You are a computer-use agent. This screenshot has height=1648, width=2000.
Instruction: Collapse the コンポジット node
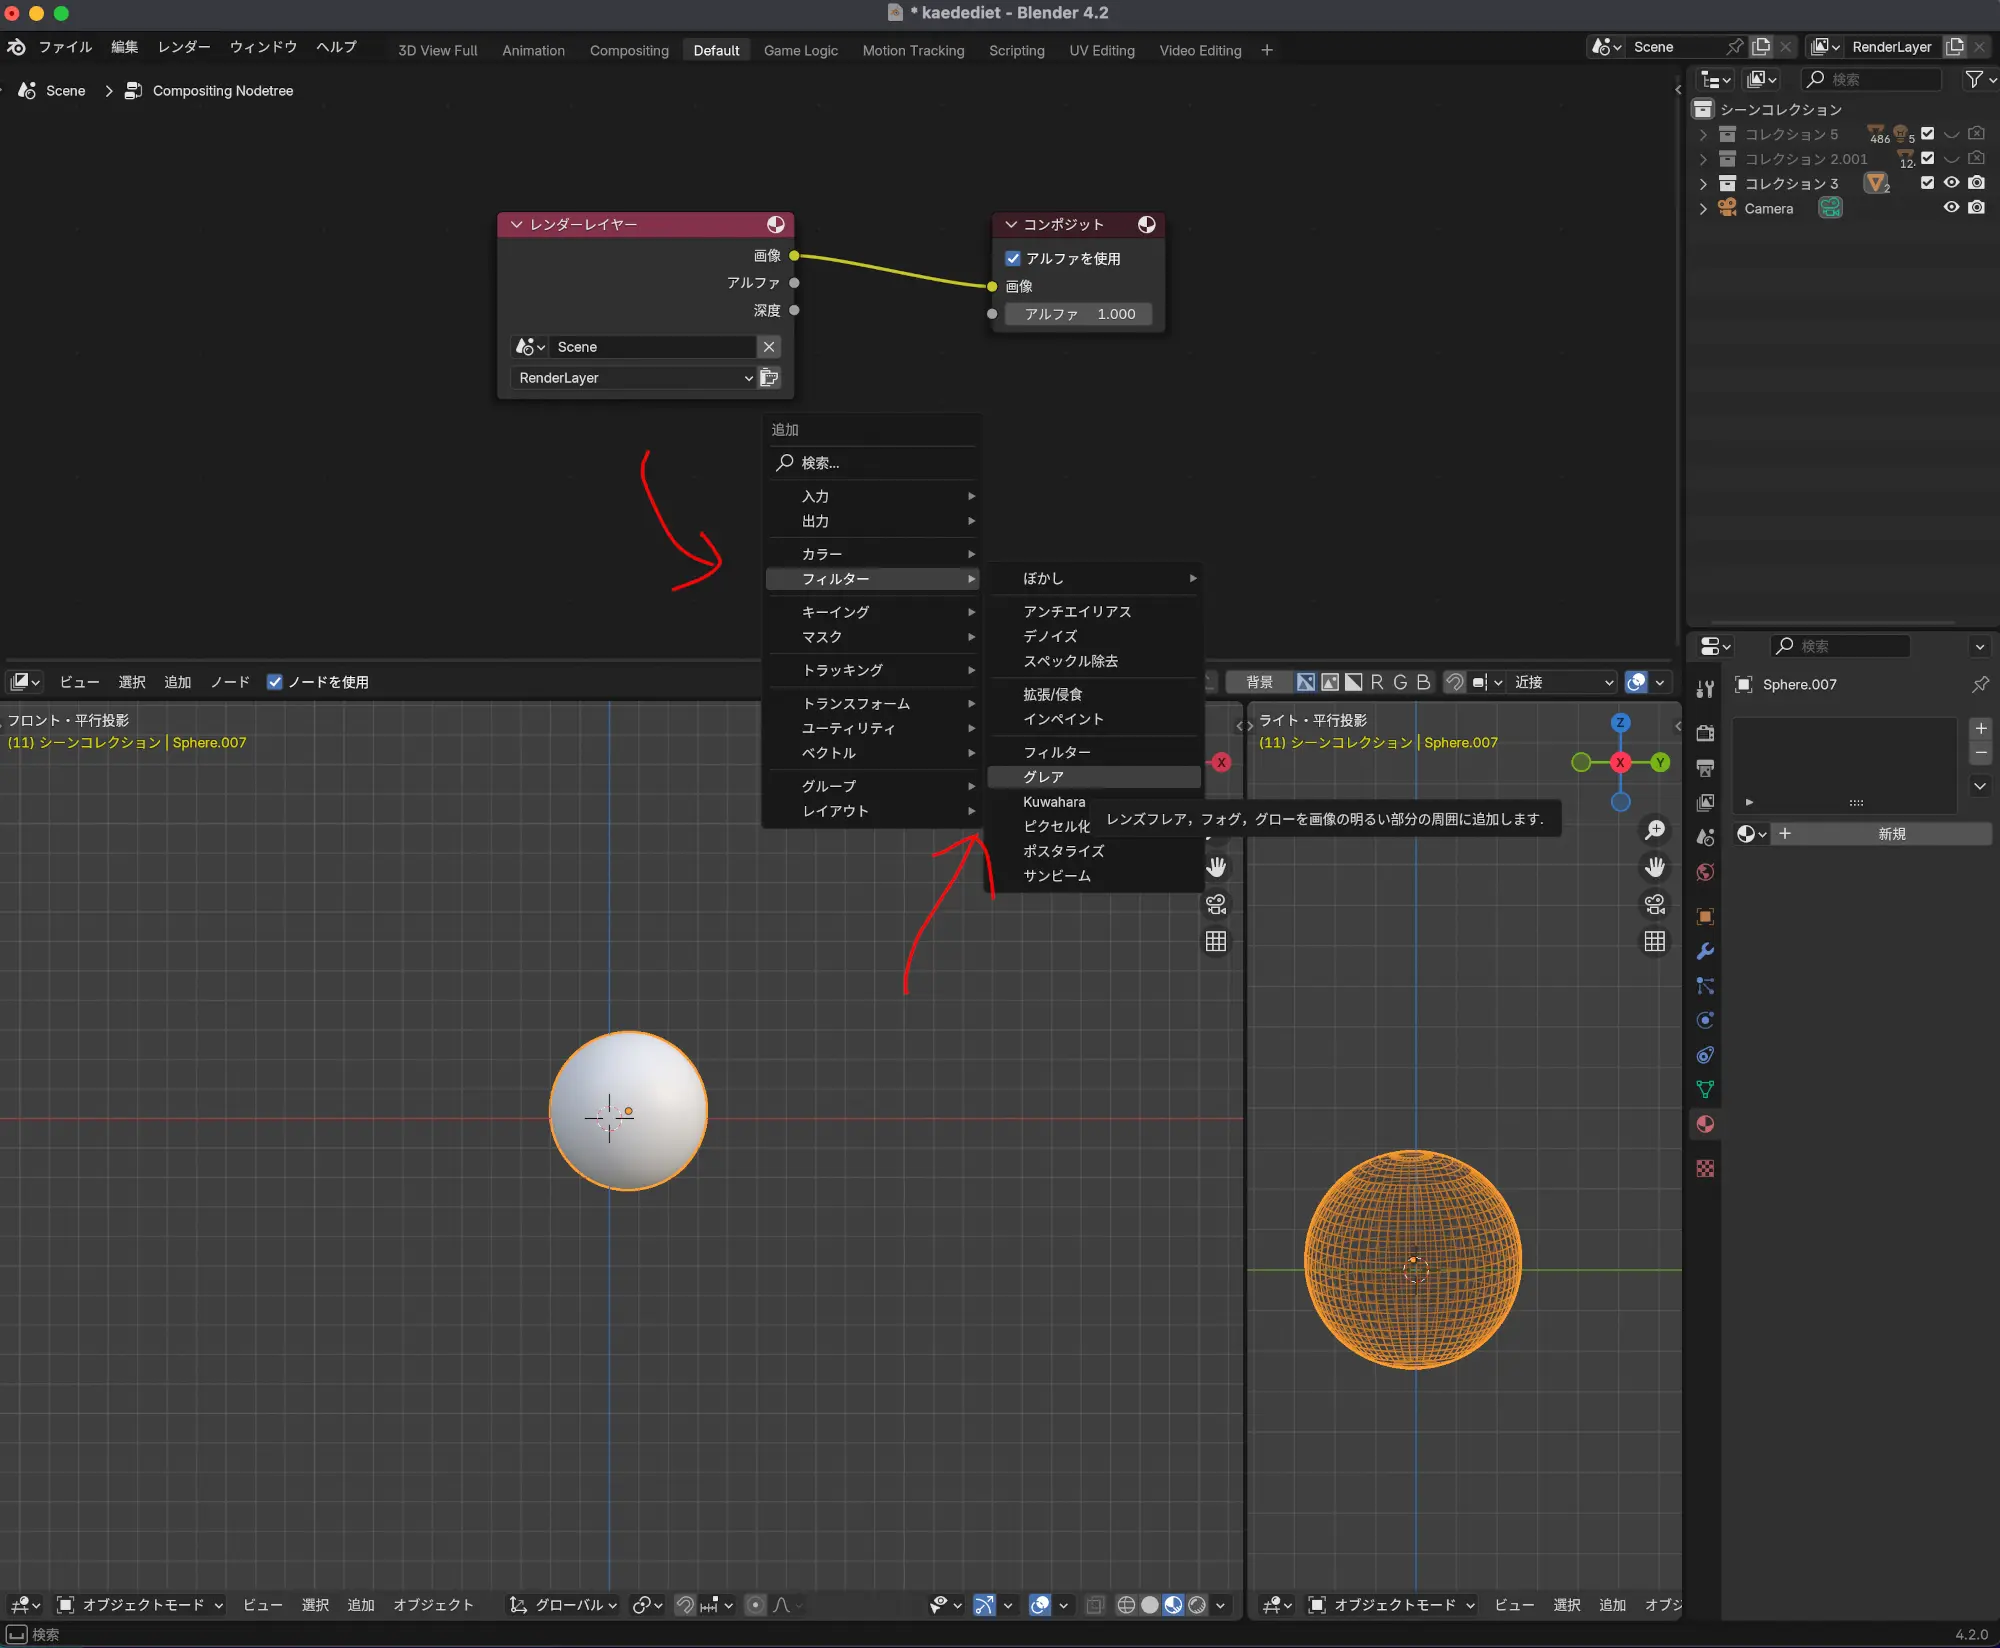[1011, 225]
